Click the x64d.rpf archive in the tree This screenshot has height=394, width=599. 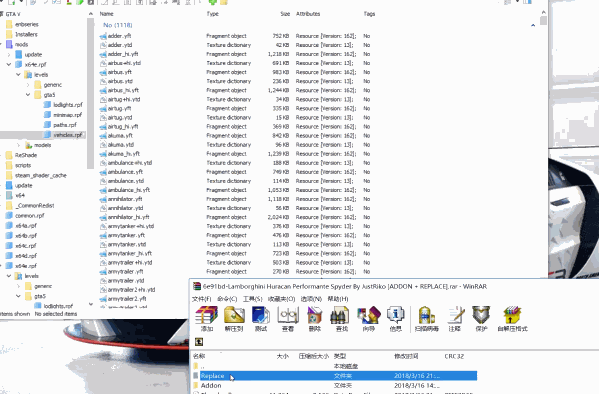coord(21,256)
